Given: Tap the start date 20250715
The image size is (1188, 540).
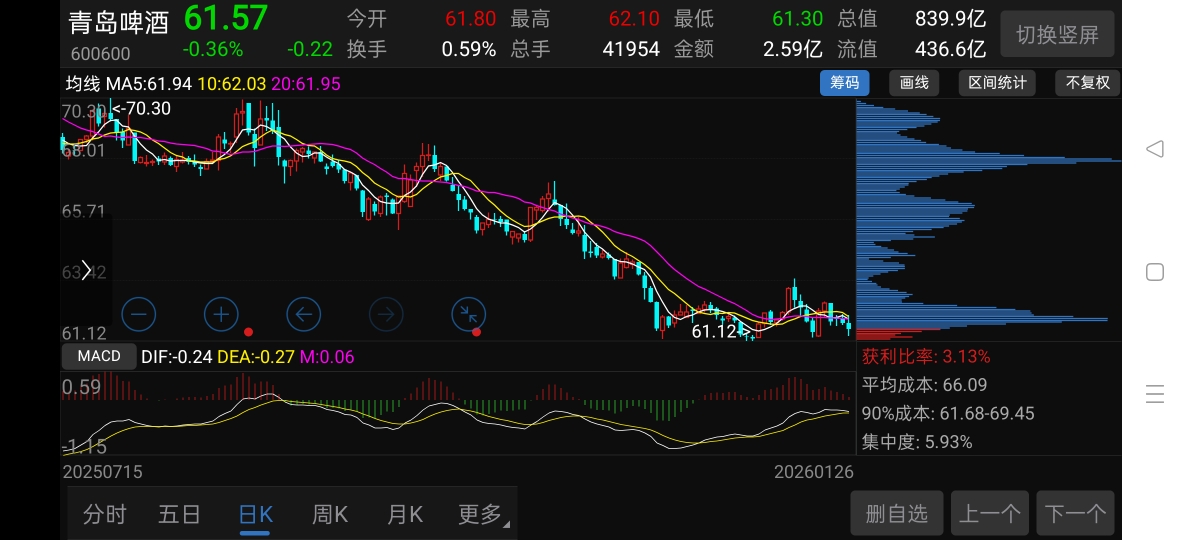Looking at the screenshot, I should tap(102, 472).
